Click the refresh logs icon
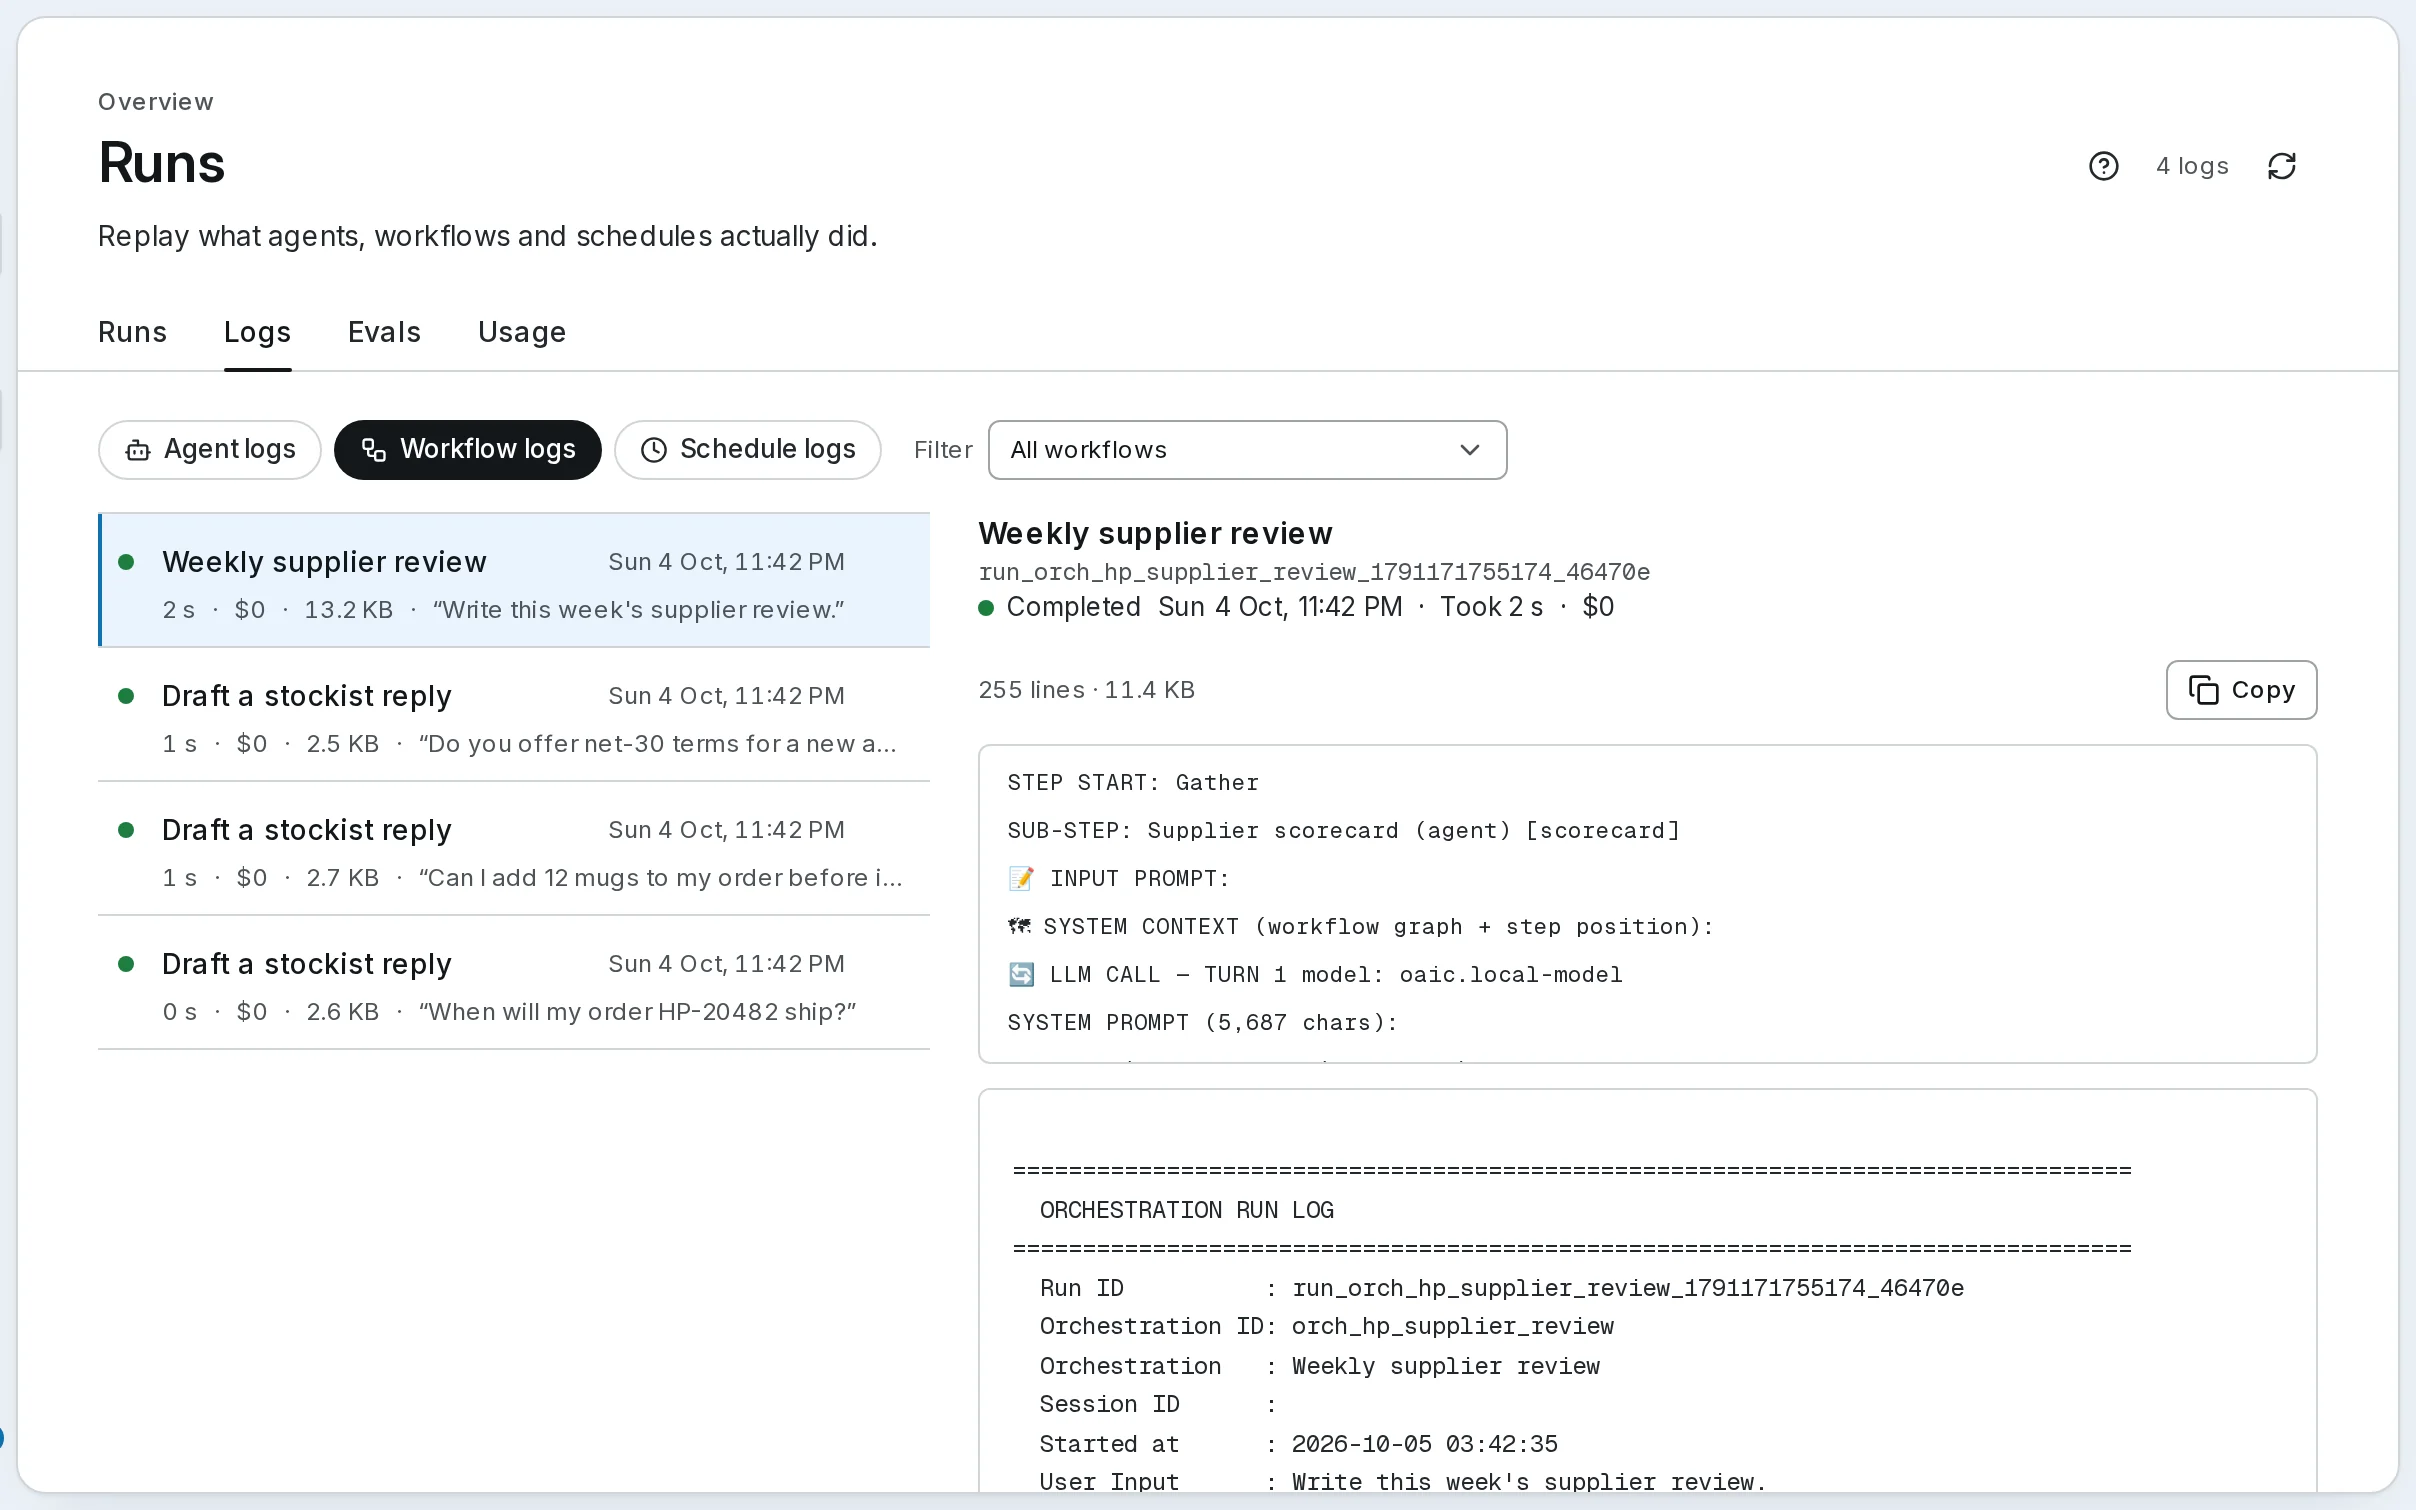 [2281, 166]
